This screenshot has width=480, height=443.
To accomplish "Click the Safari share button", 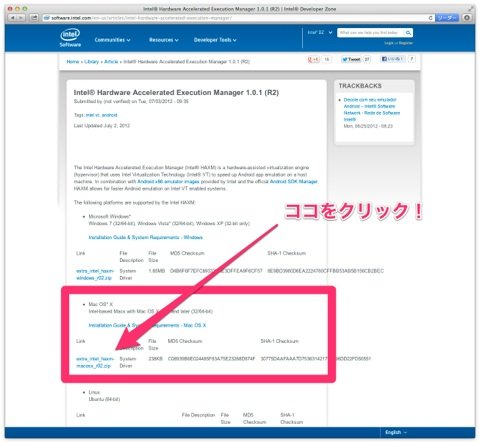I will (34, 18).
